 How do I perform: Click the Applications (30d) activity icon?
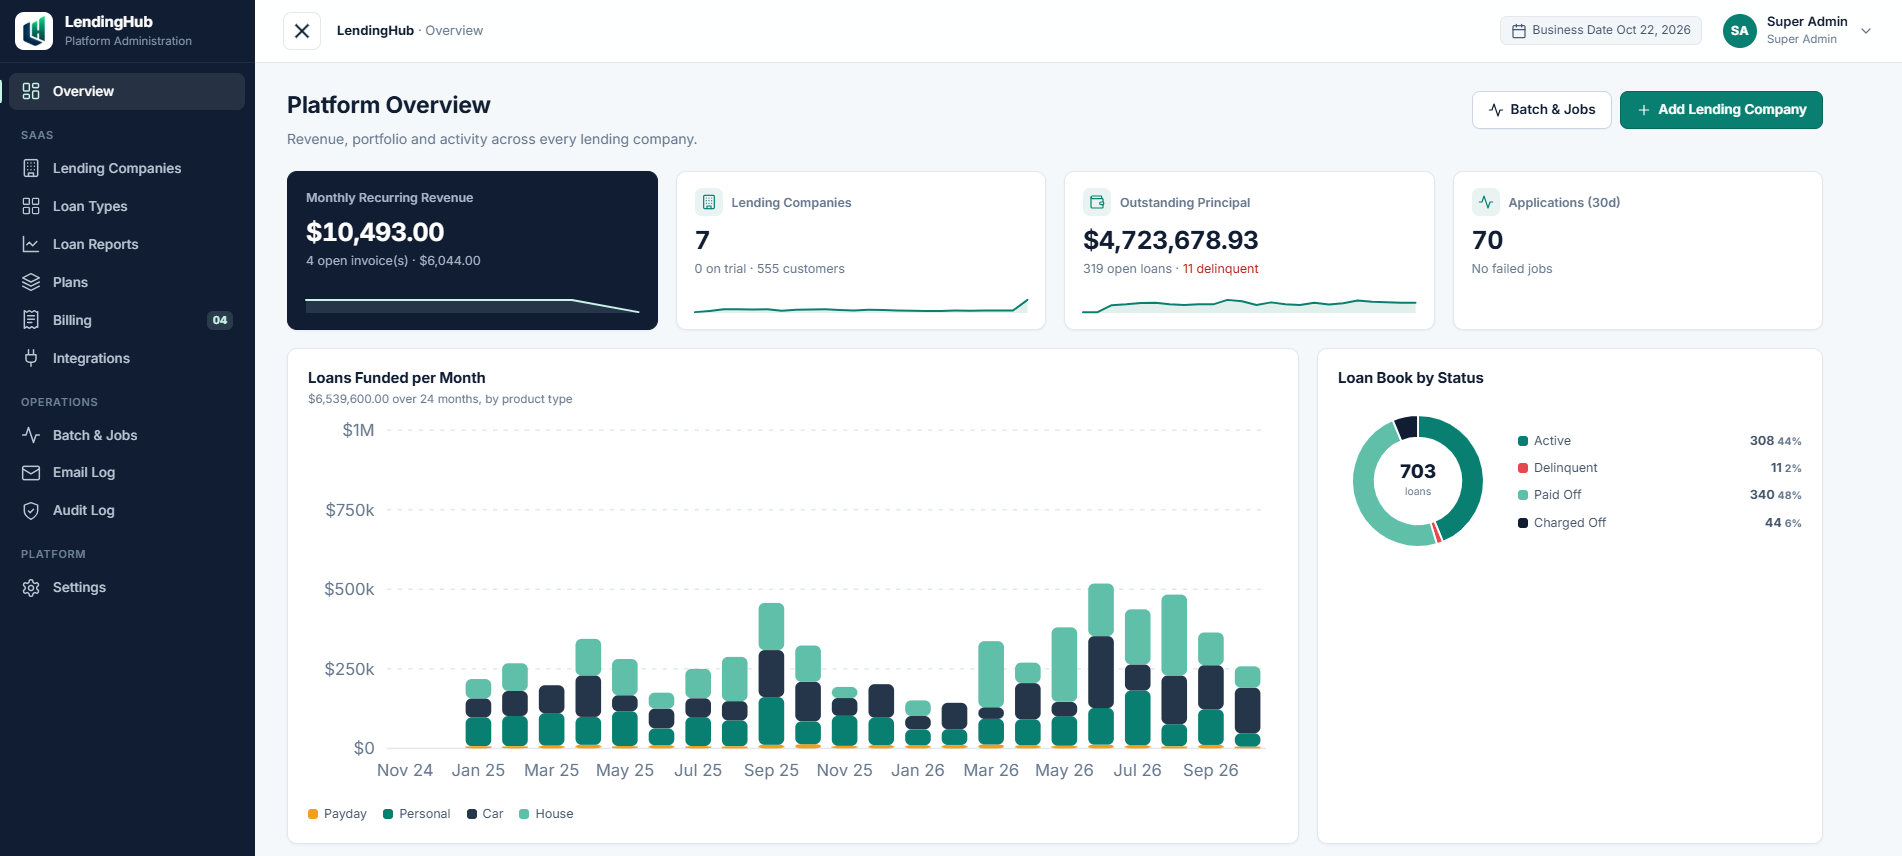1485,202
